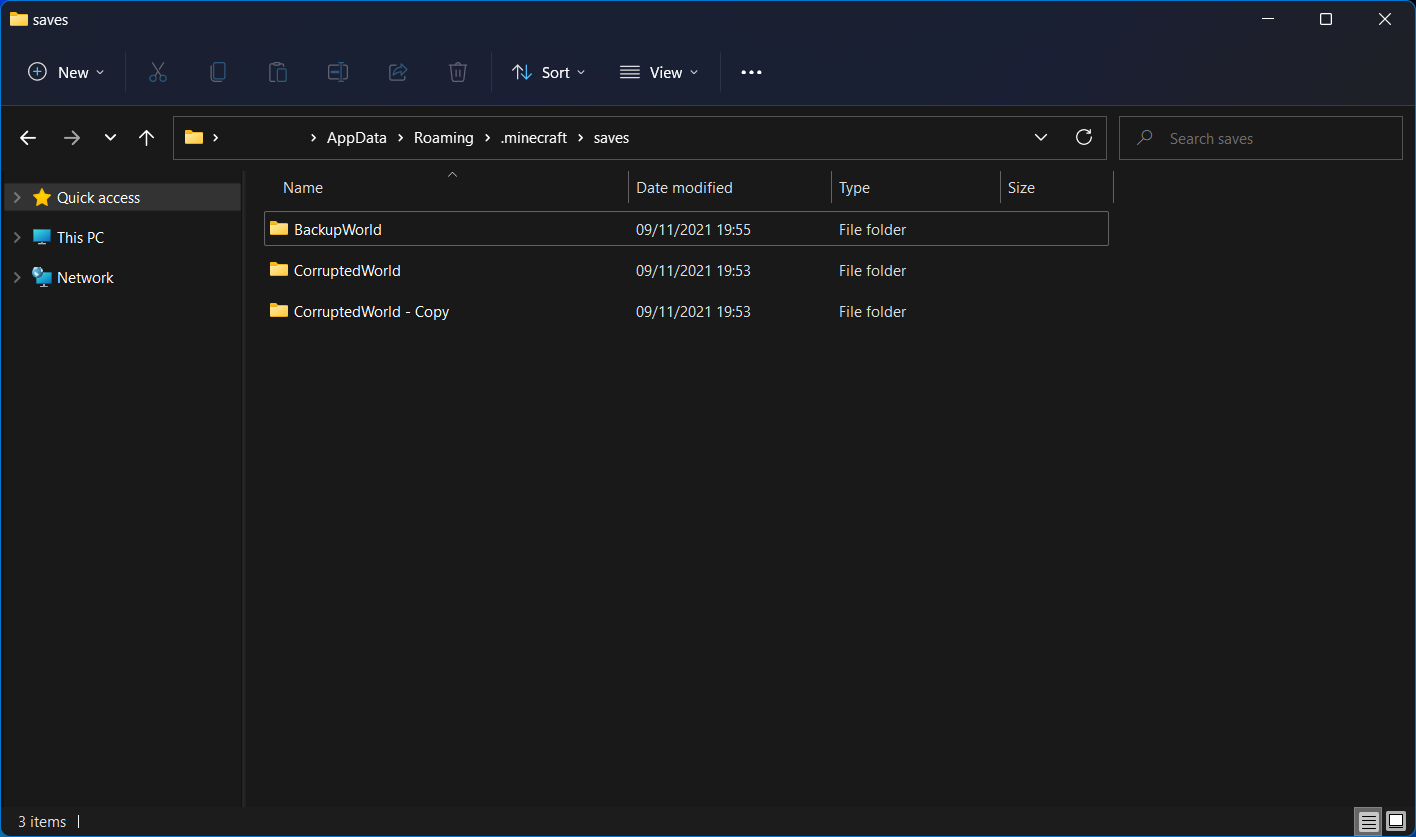Go back with the left arrow
Screen dimensions: 1416x837
click(28, 138)
